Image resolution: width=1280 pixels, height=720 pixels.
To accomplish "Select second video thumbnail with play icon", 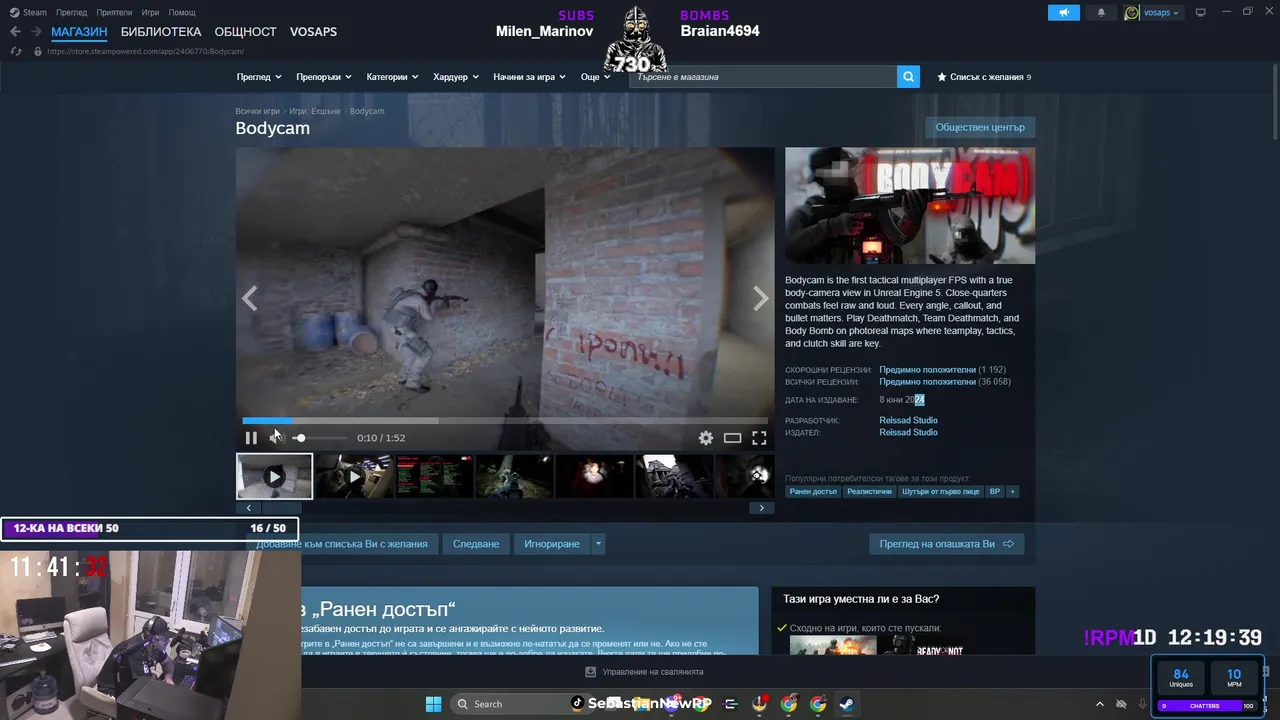I will 354,476.
